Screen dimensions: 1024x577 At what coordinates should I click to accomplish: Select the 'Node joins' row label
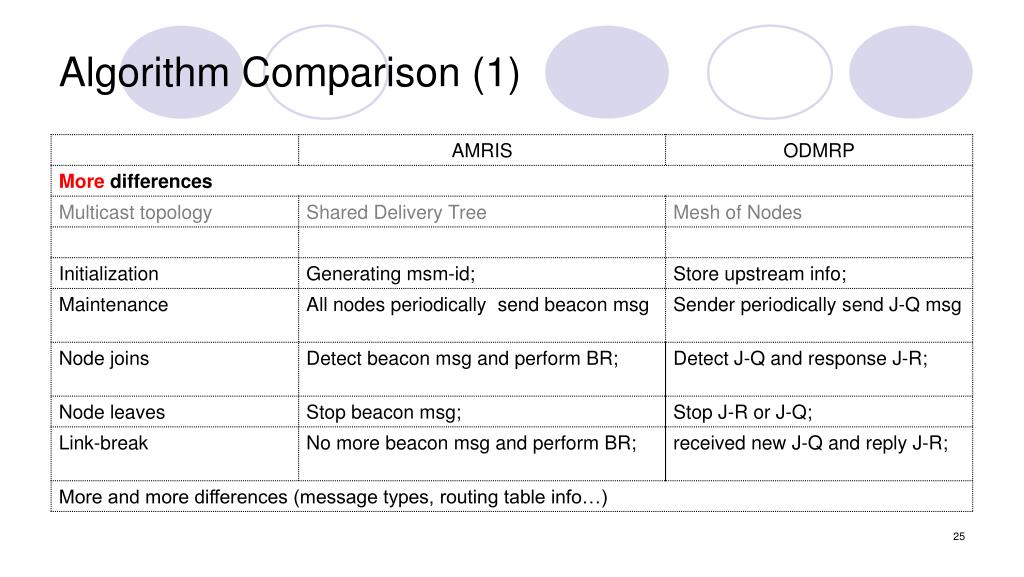[103, 359]
